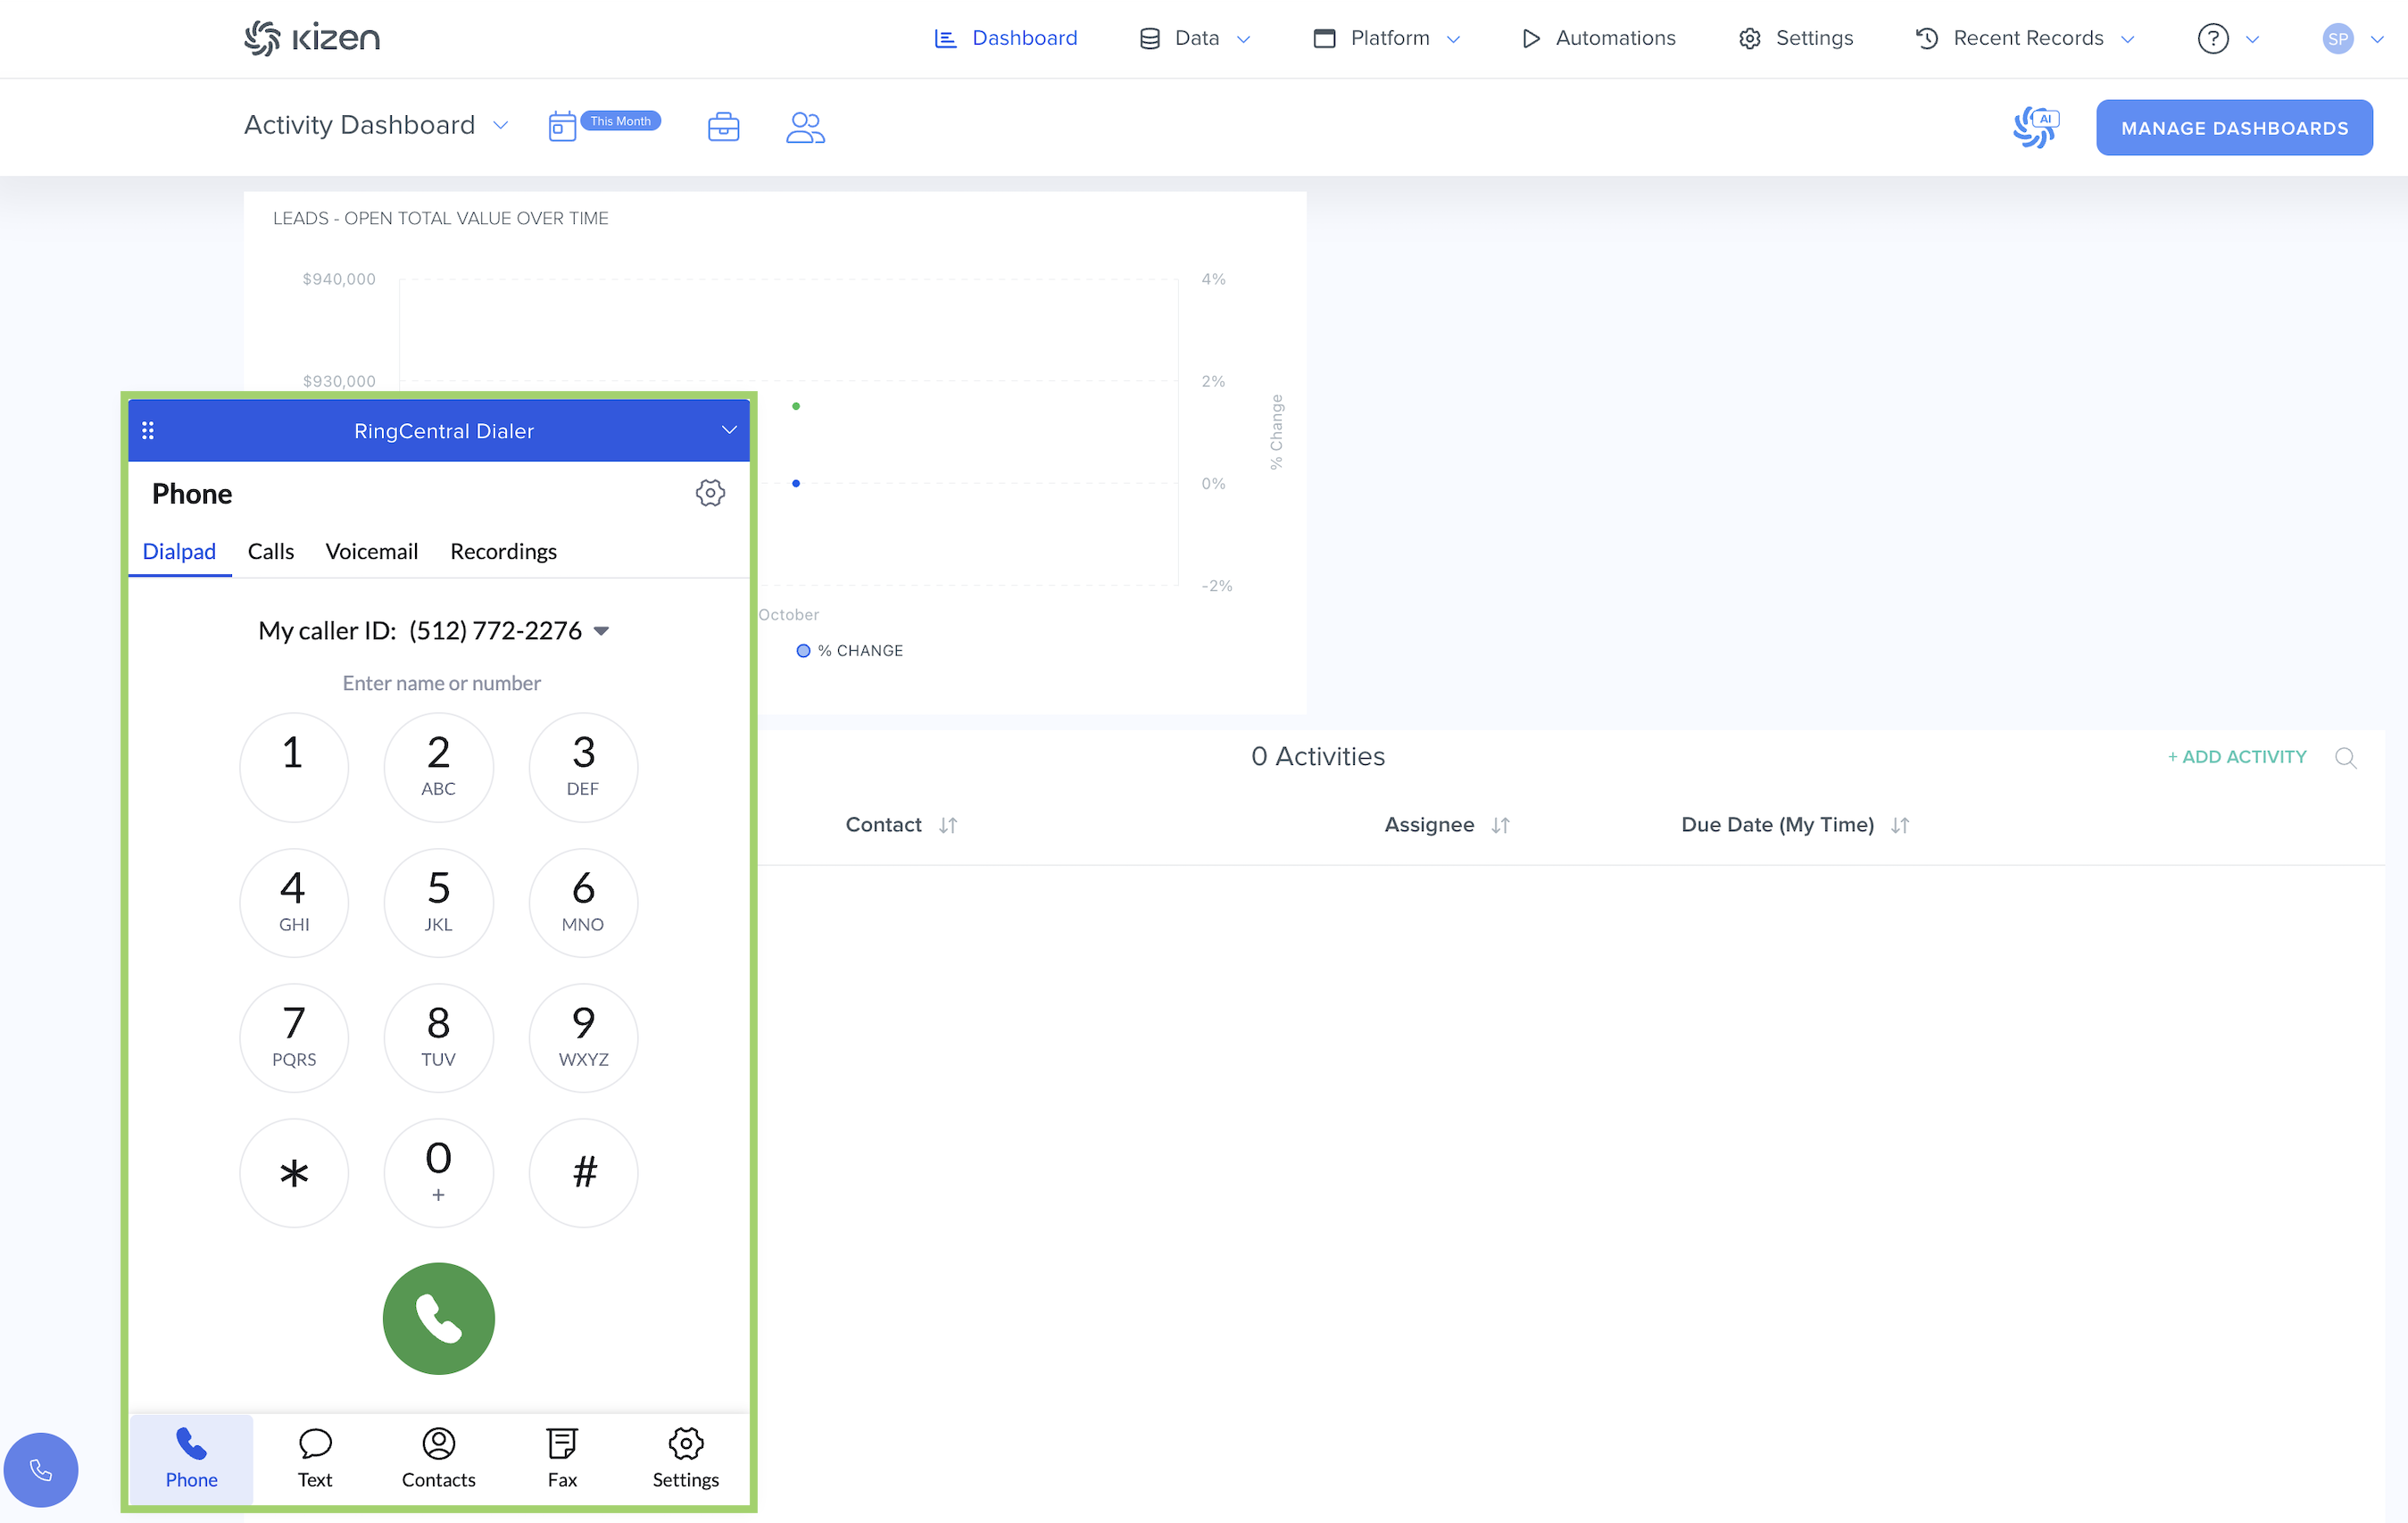Open Fax in the dialer bottom bar
Screen dimensions: 2408x1523
pyautogui.click(x=562, y=1457)
